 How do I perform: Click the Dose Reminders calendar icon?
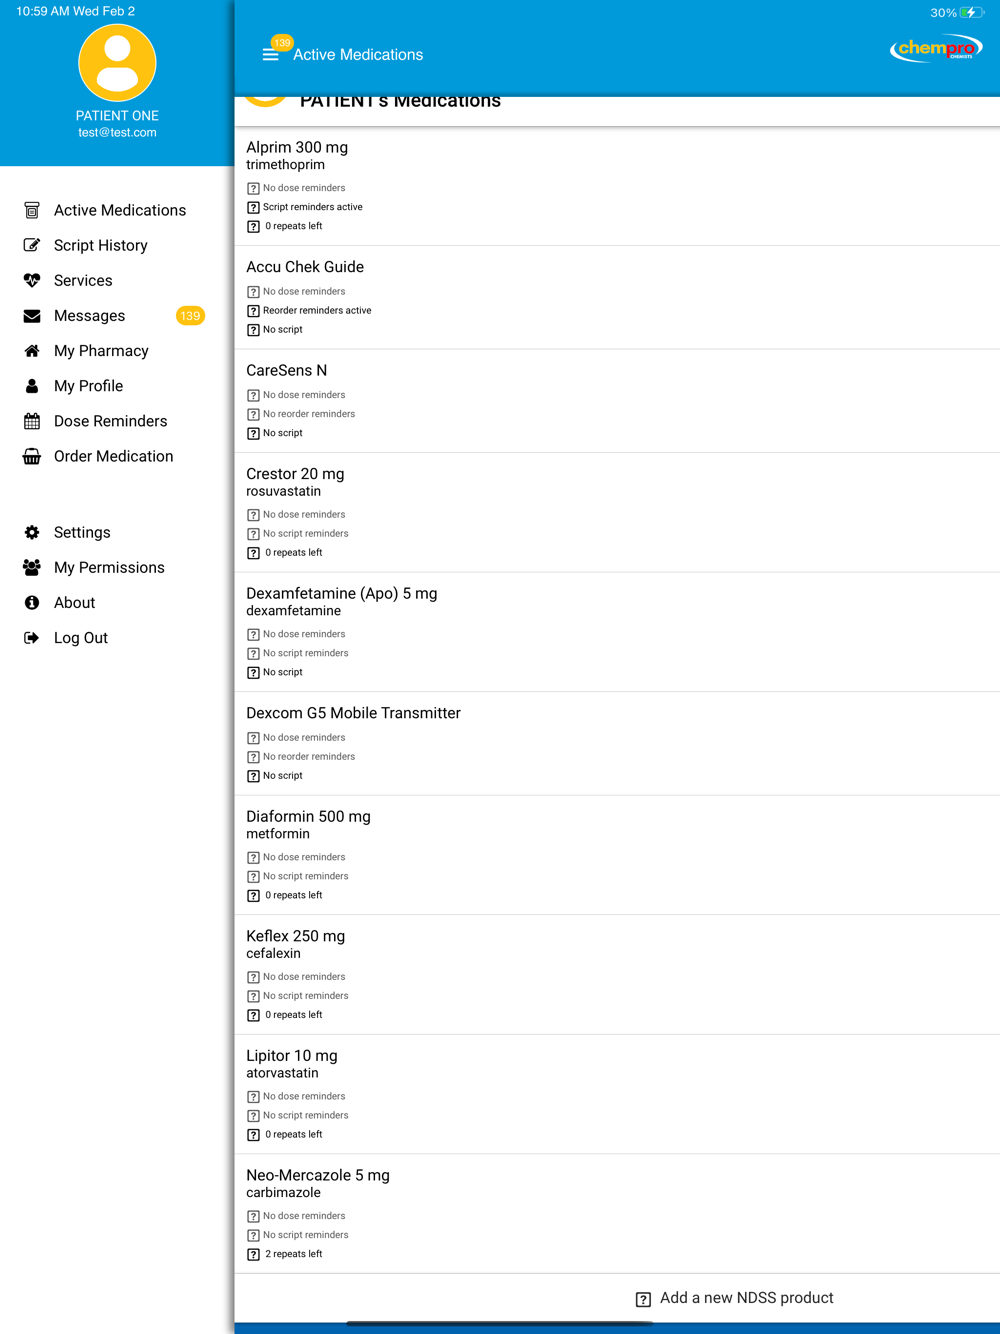coord(32,422)
